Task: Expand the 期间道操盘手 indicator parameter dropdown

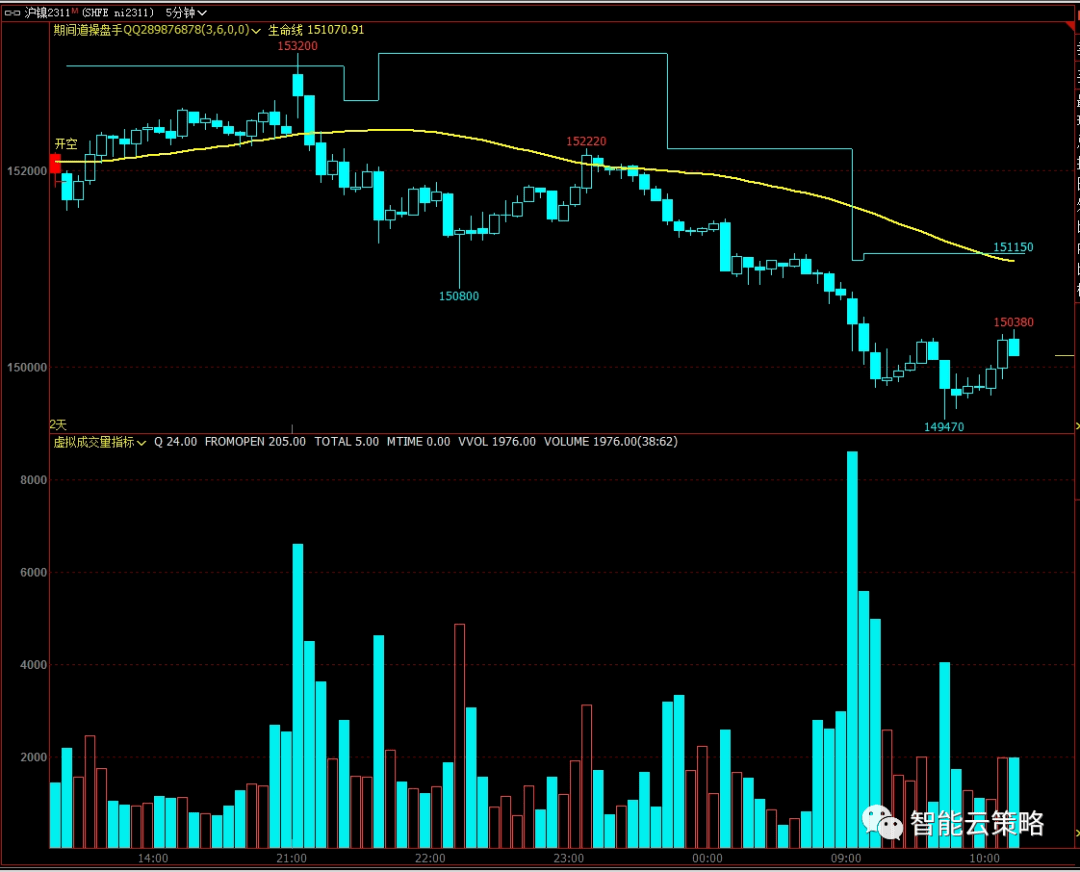Action: [258, 30]
